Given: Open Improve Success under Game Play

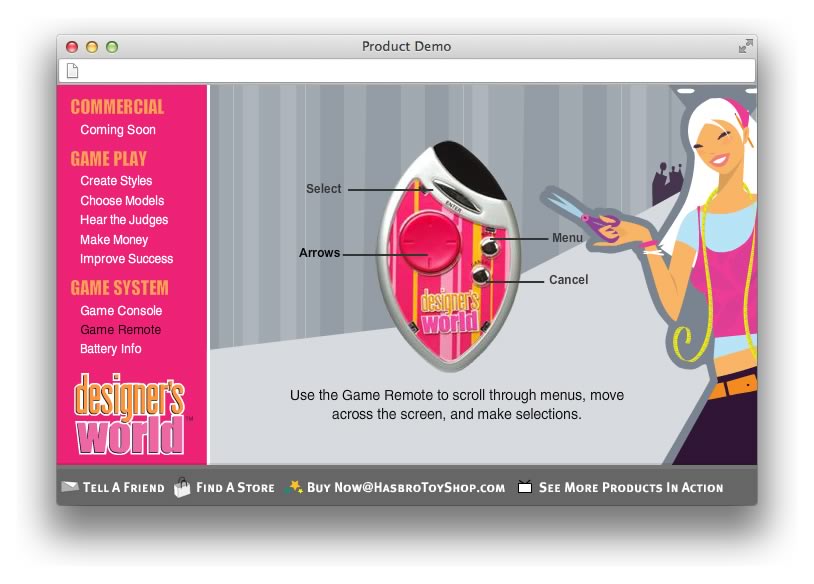Looking at the screenshot, I should [127, 259].
